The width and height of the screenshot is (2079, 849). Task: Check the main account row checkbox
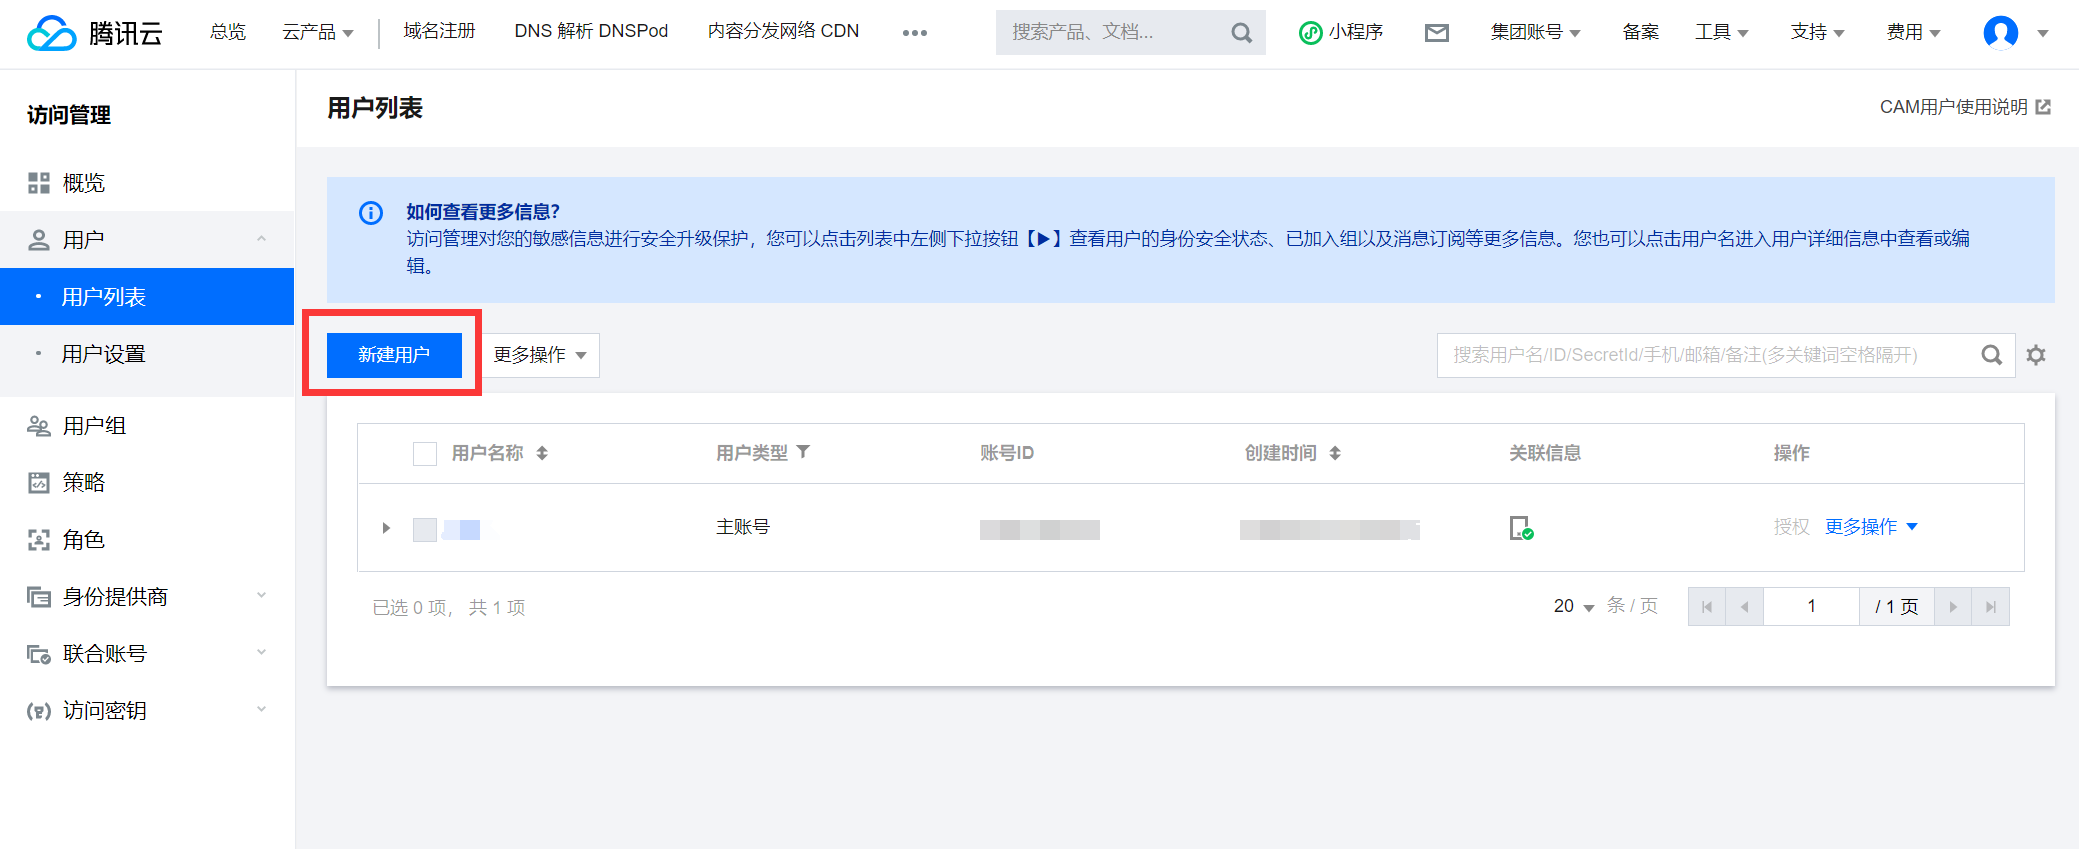425,529
